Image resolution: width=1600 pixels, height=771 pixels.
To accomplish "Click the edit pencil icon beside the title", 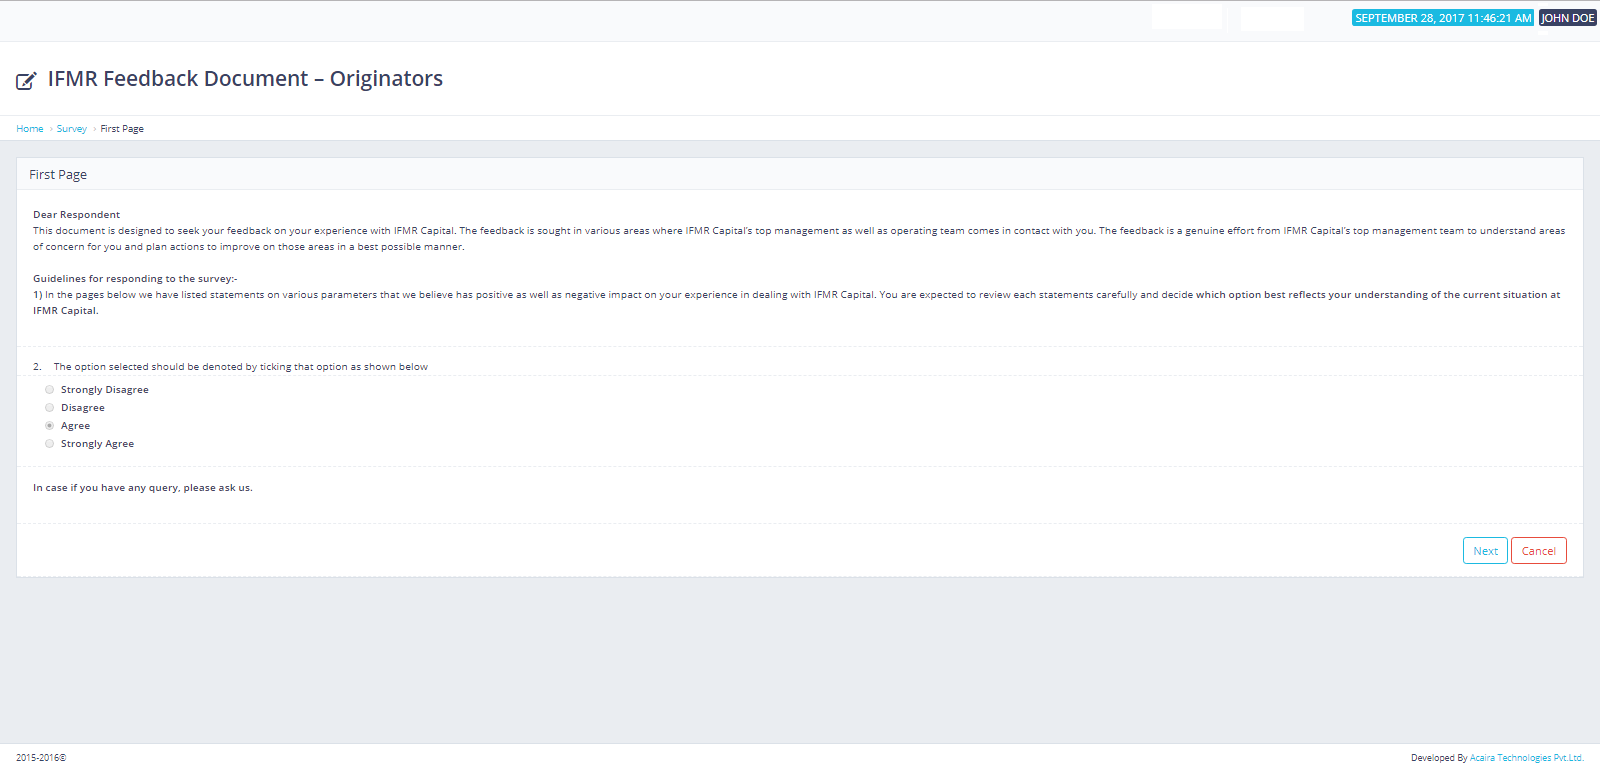I will [26, 80].
